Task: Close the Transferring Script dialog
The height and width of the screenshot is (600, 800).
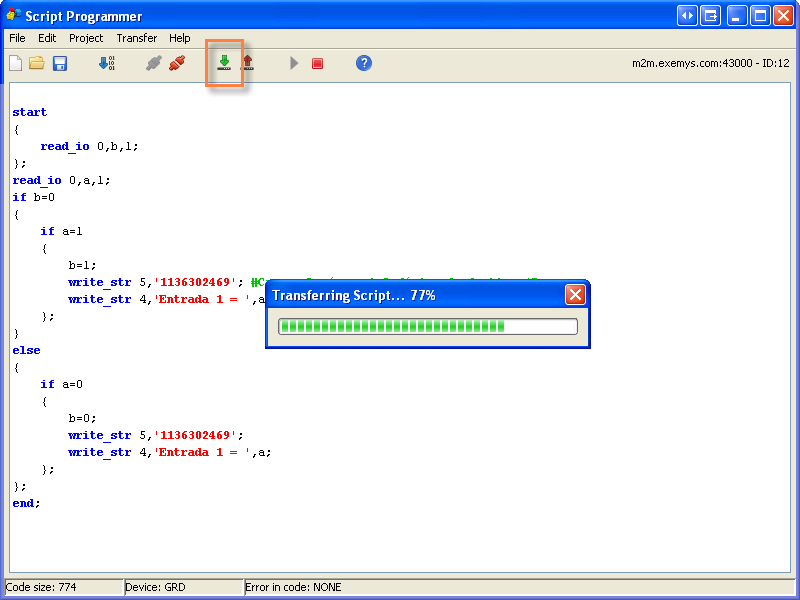Action: coord(575,295)
